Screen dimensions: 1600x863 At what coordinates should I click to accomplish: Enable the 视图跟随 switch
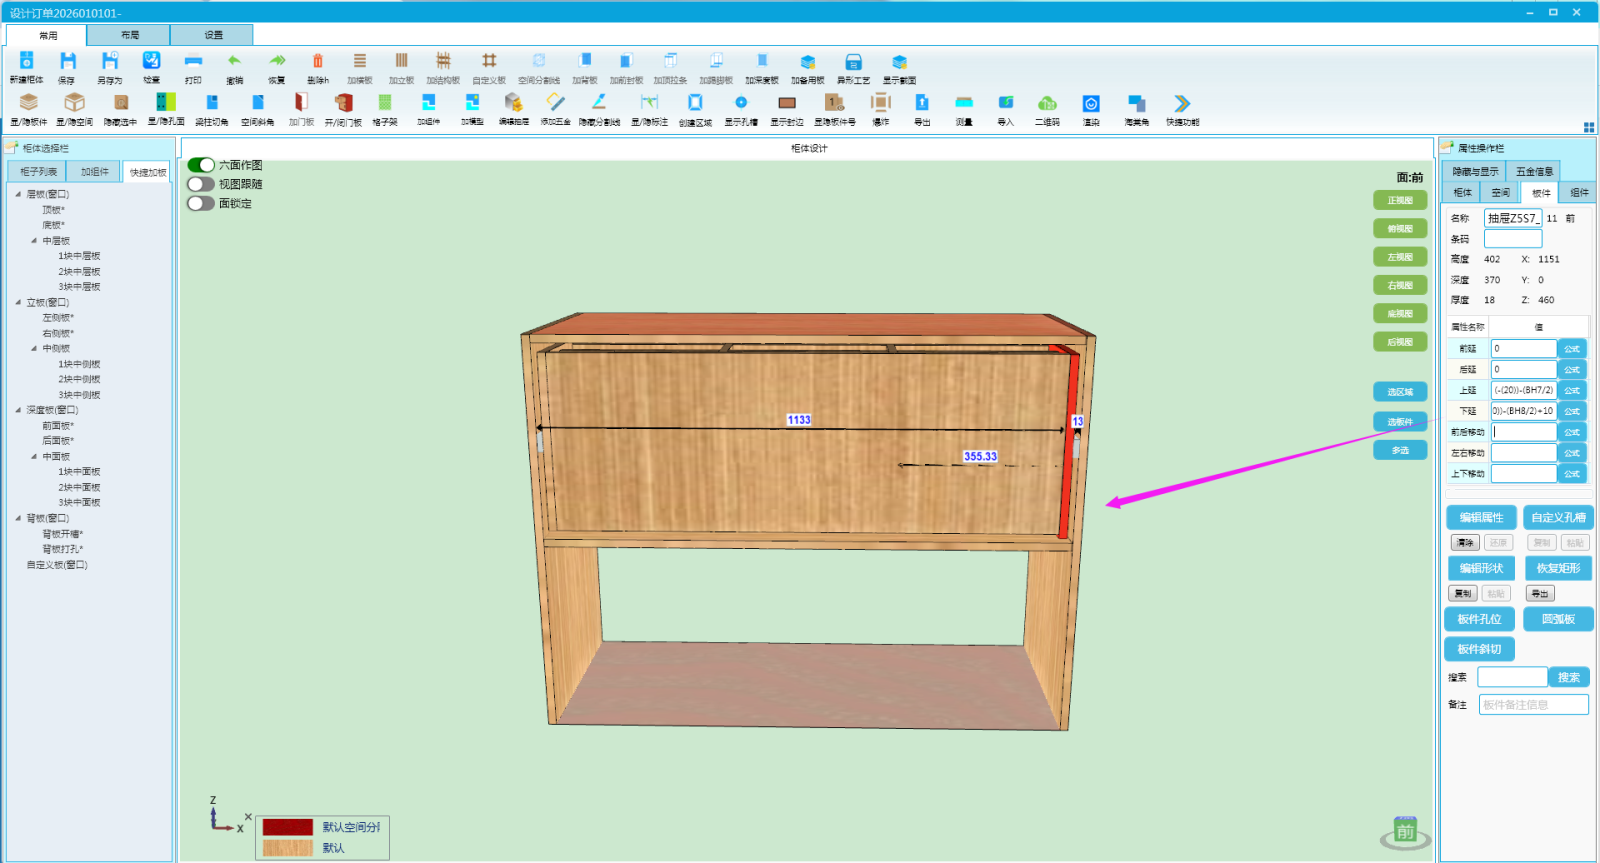point(201,184)
